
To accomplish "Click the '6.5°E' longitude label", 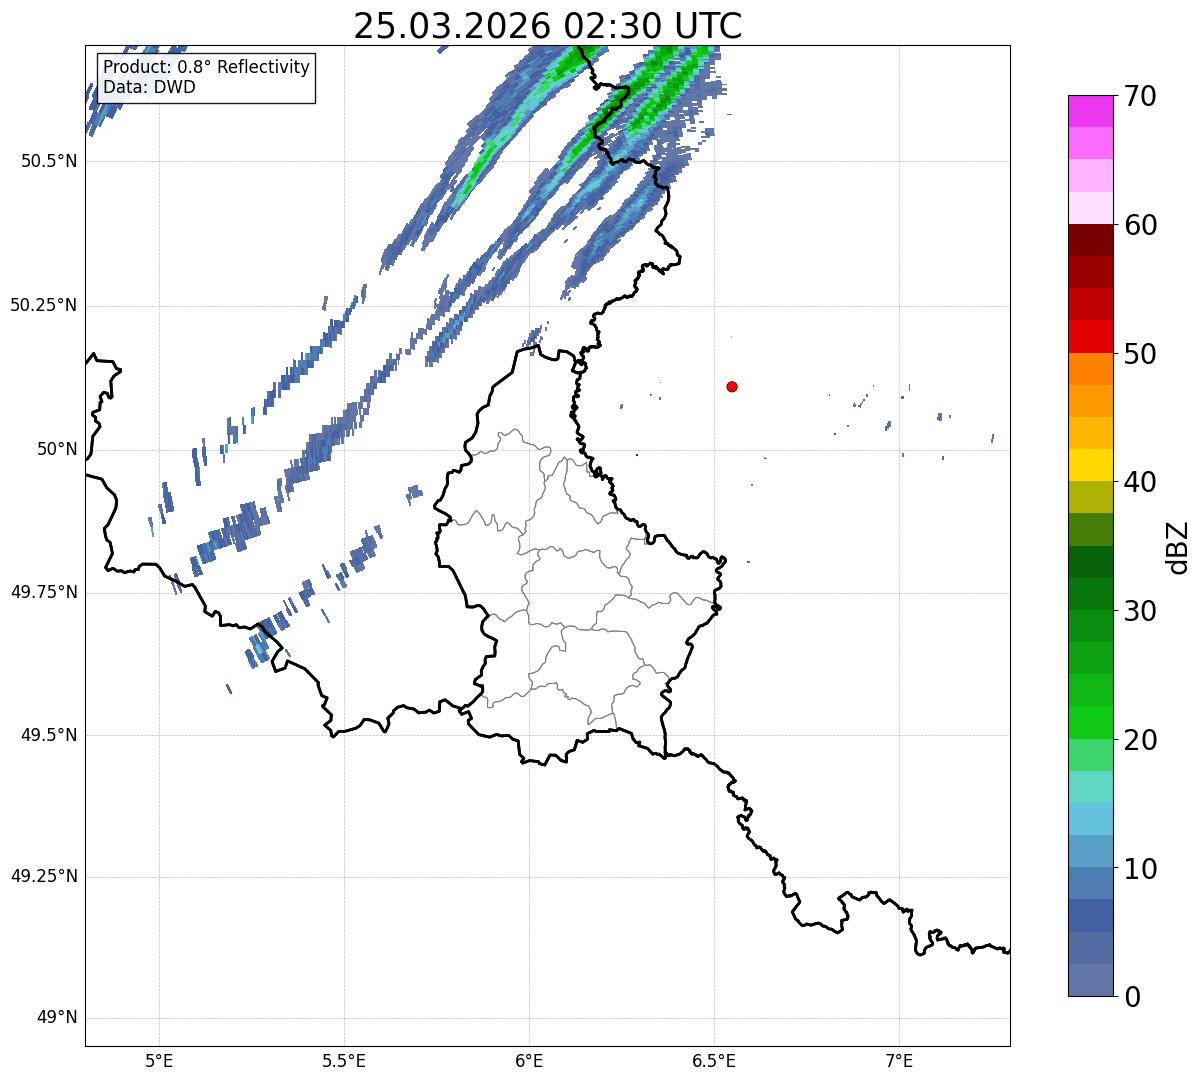I will point(714,1060).
